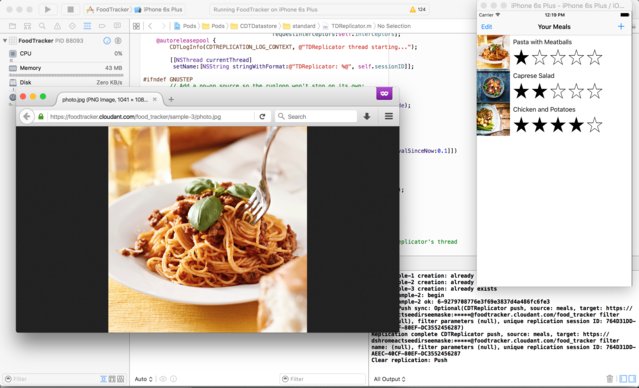Screen dimensions: 639x388
Task: Open the breakpoint navigator icon
Action: point(102,26)
